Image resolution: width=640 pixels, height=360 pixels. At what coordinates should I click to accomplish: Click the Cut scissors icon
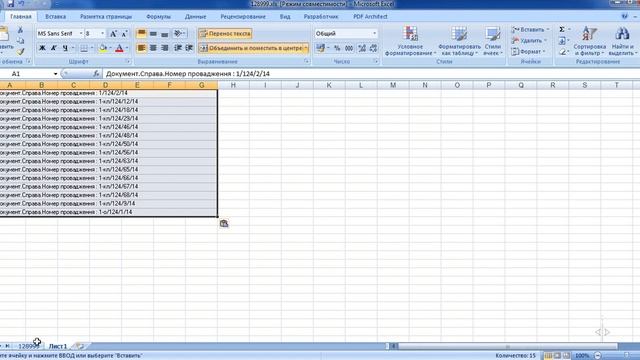point(20,30)
